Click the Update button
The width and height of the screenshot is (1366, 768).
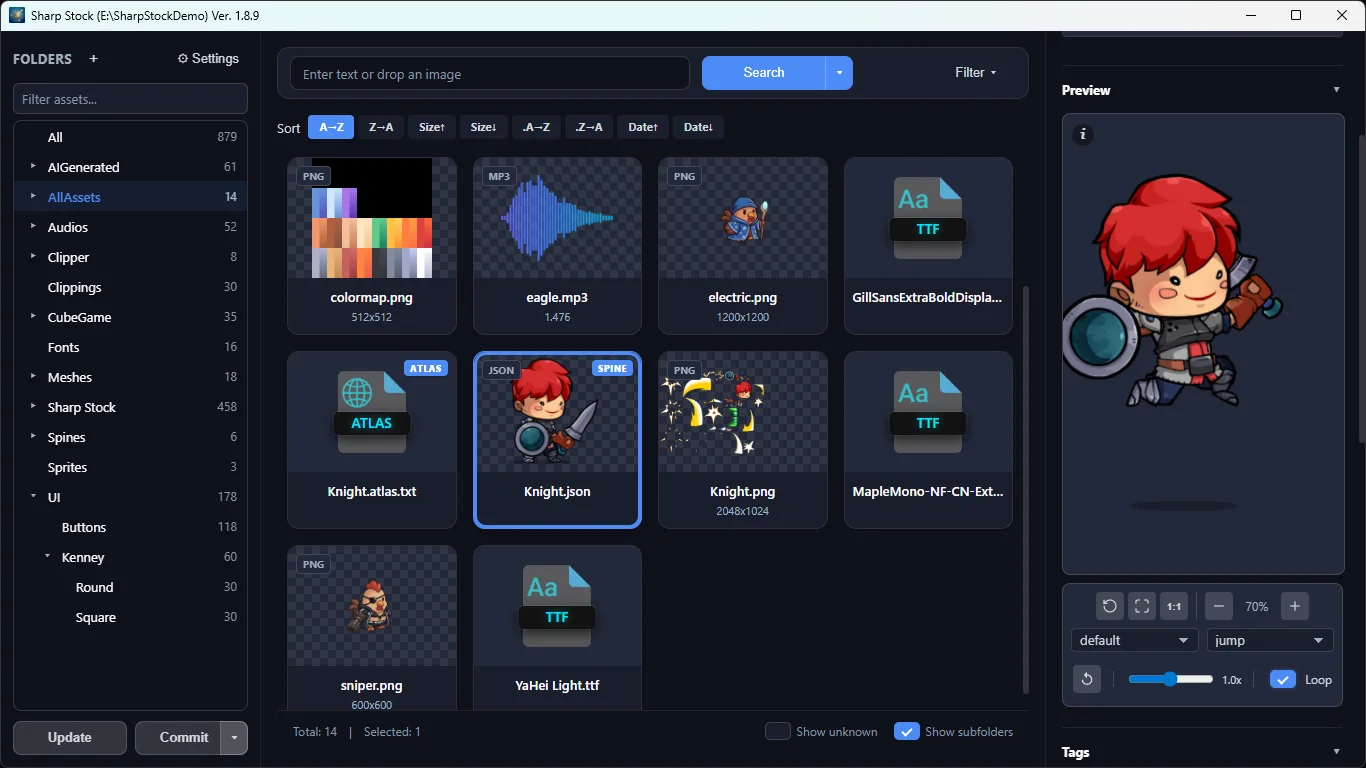click(x=70, y=738)
